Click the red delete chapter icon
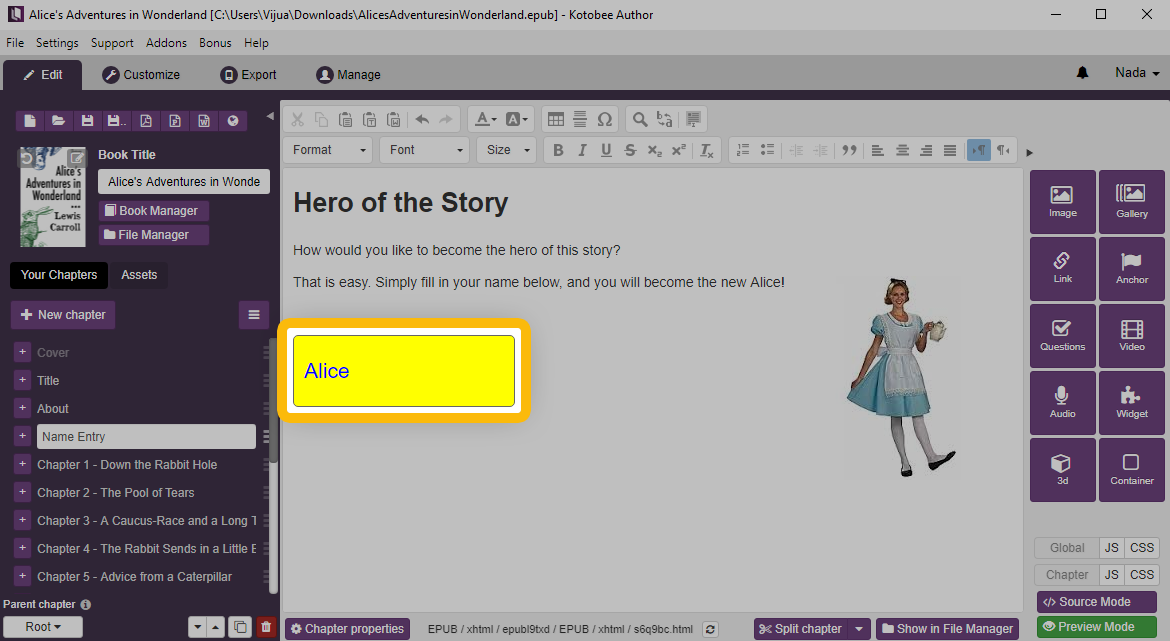 265,627
